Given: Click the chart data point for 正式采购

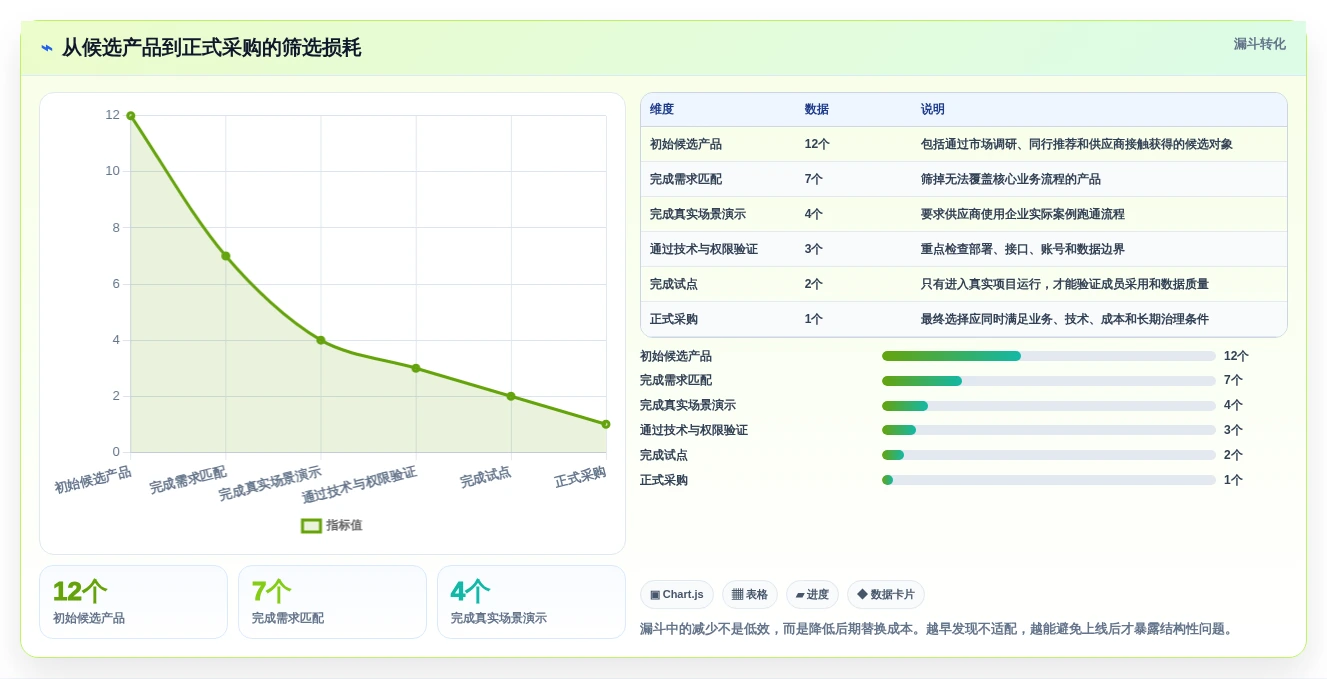Looking at the screenshot, I should click(x=606, y=424).
